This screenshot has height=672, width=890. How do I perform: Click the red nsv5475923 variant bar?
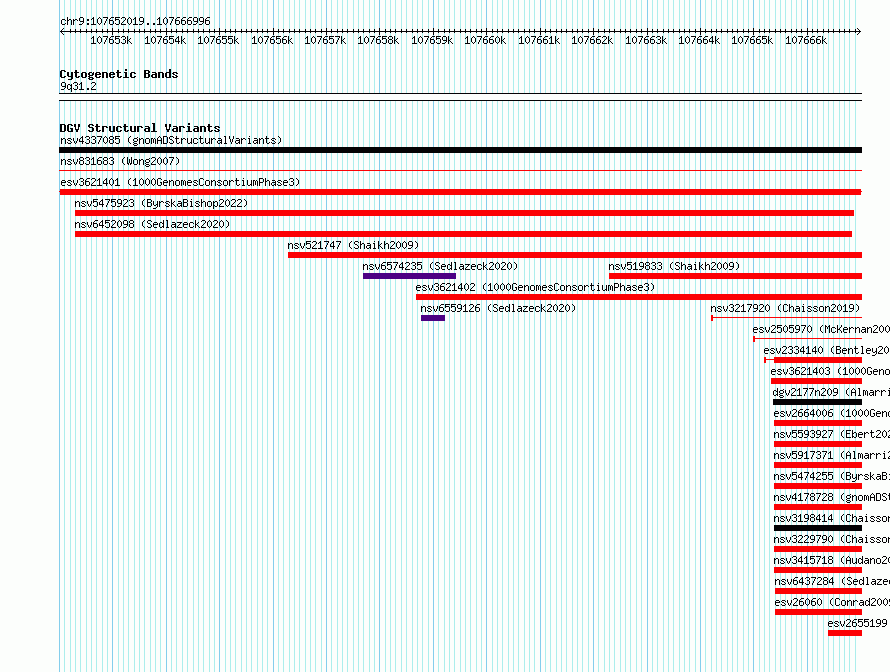coord(464,213)
